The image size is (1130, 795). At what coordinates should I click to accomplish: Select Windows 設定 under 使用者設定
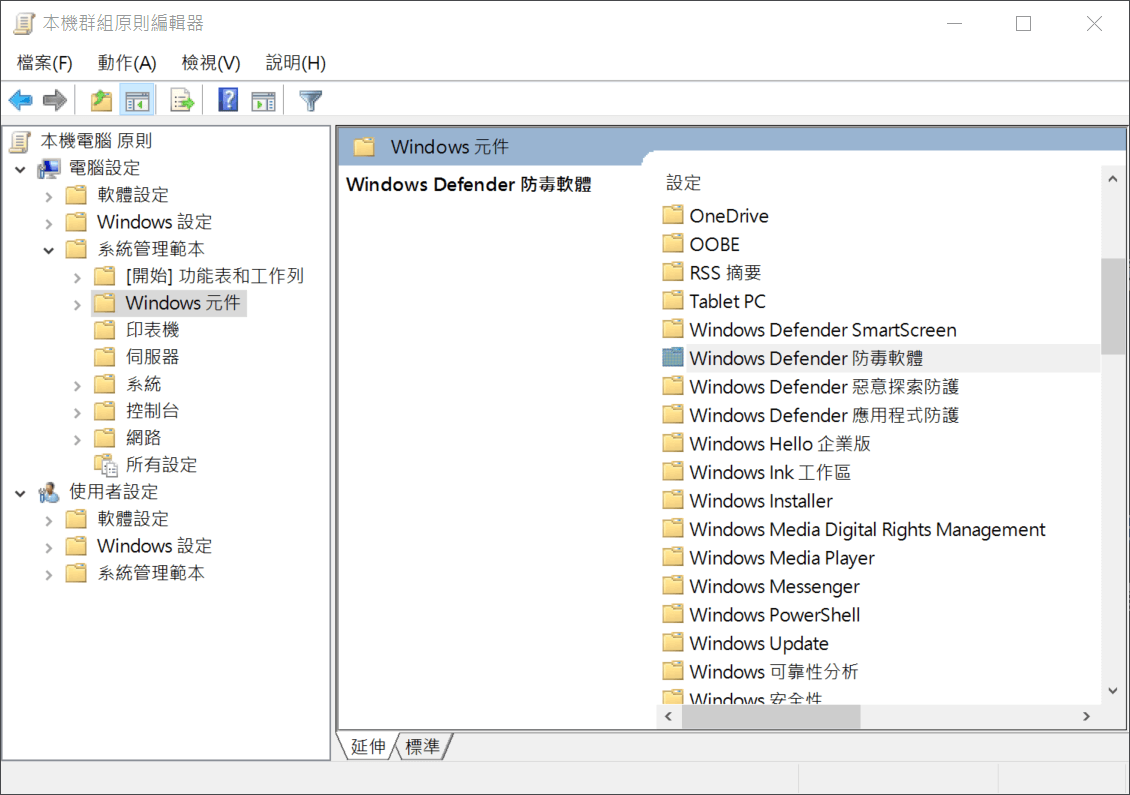coord(154,546)
